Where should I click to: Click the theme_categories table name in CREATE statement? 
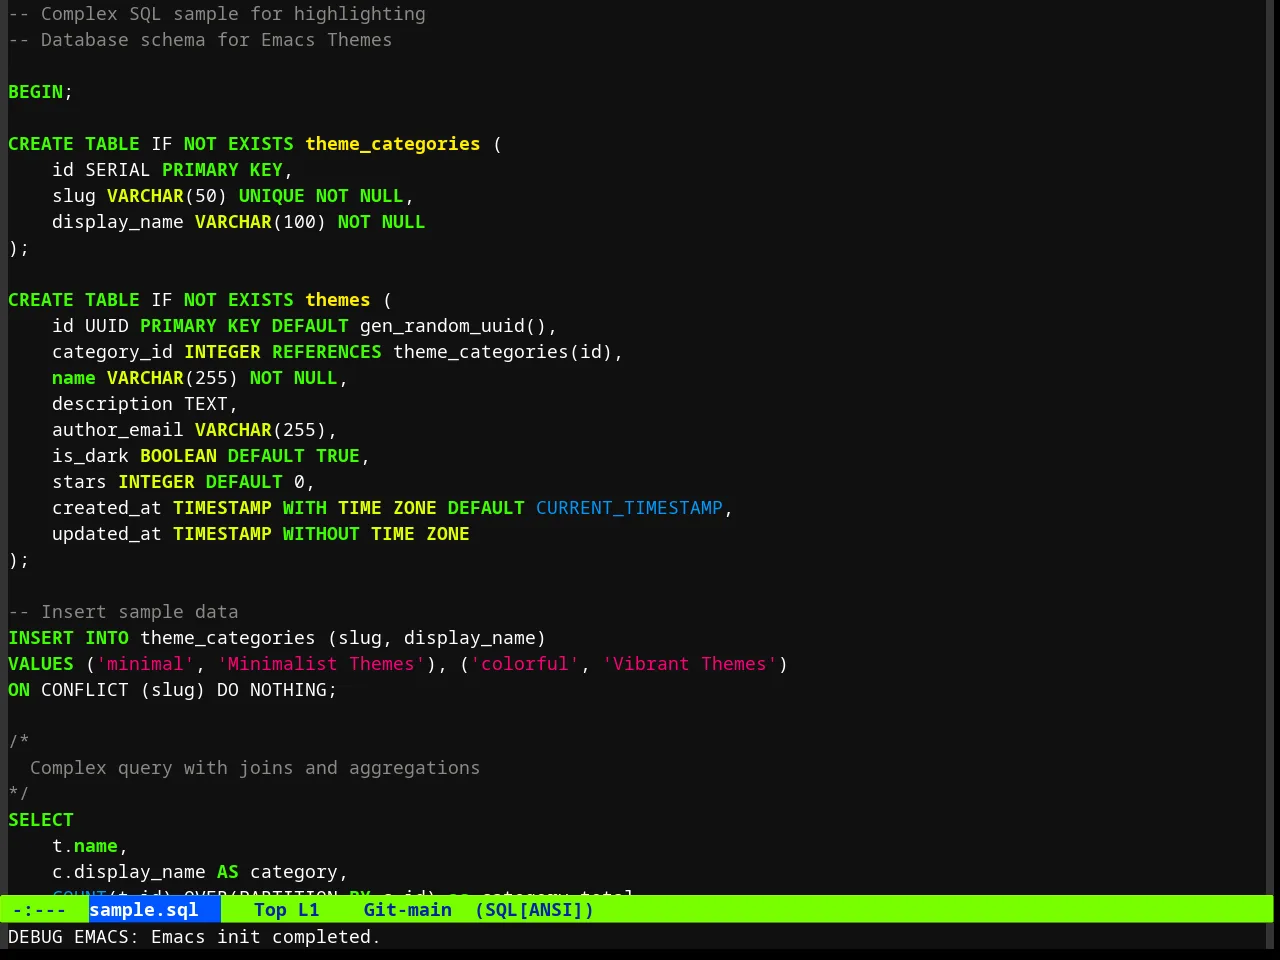point(393,144)
